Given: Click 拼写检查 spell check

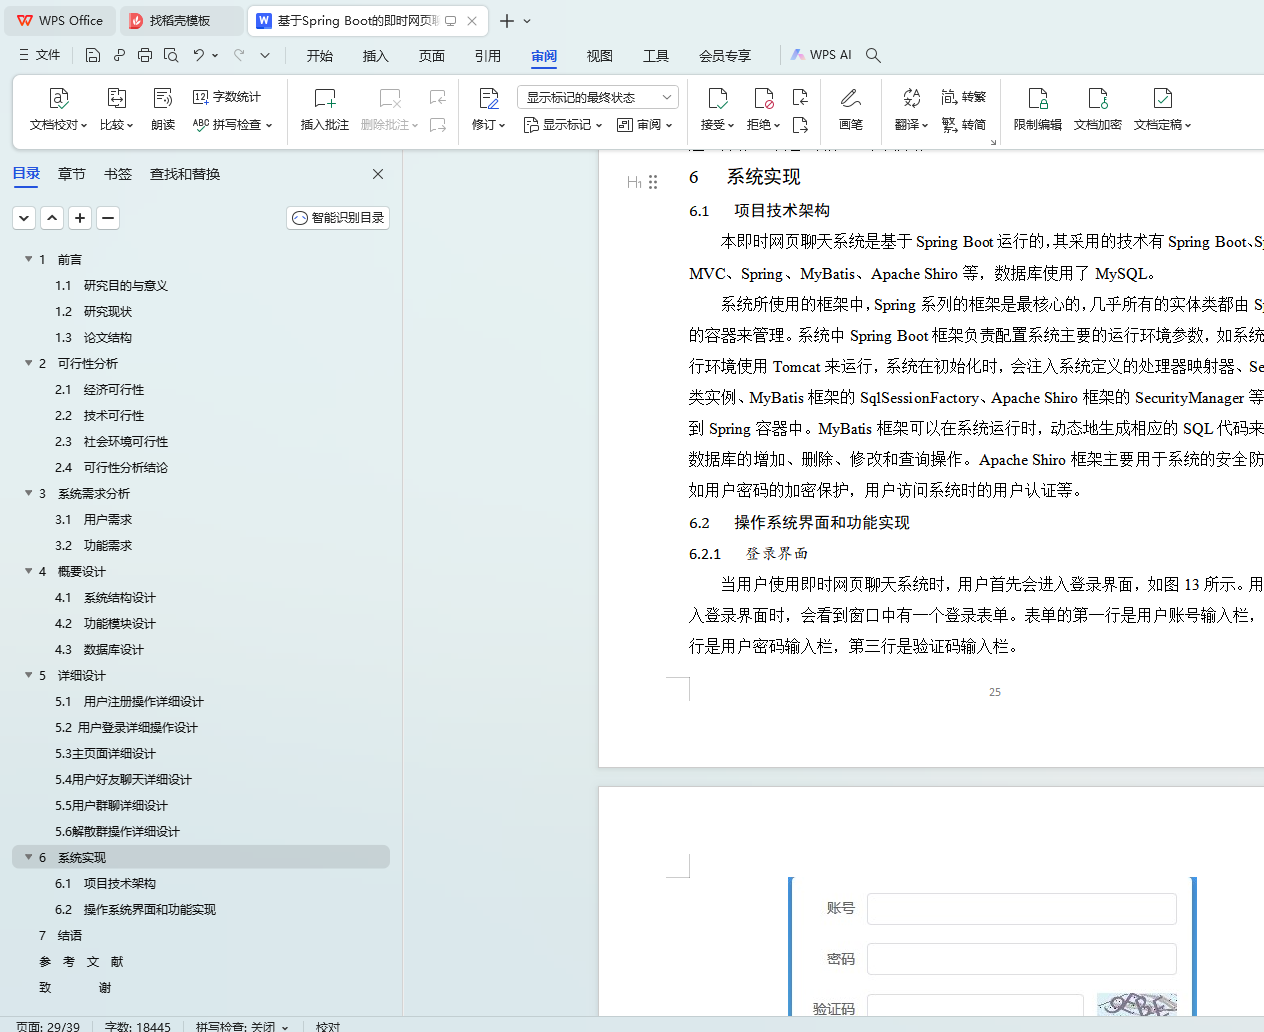Looking at the screenshot, I should [x=232, y=125].
